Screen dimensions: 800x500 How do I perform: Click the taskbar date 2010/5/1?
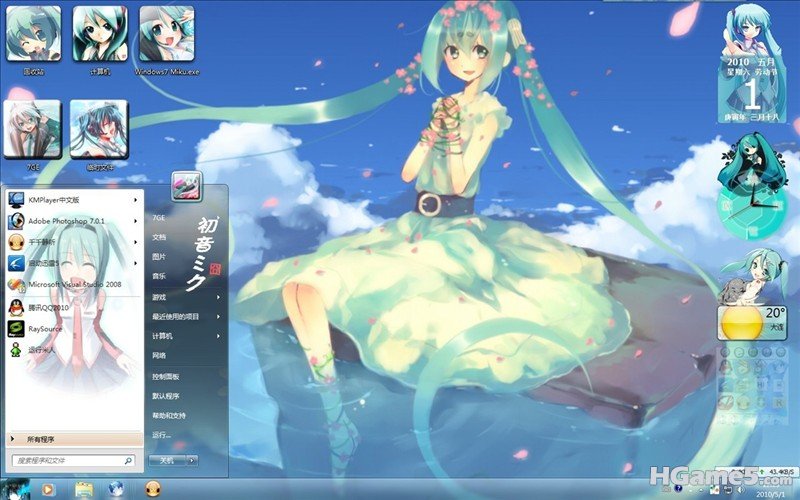(769, 494)
